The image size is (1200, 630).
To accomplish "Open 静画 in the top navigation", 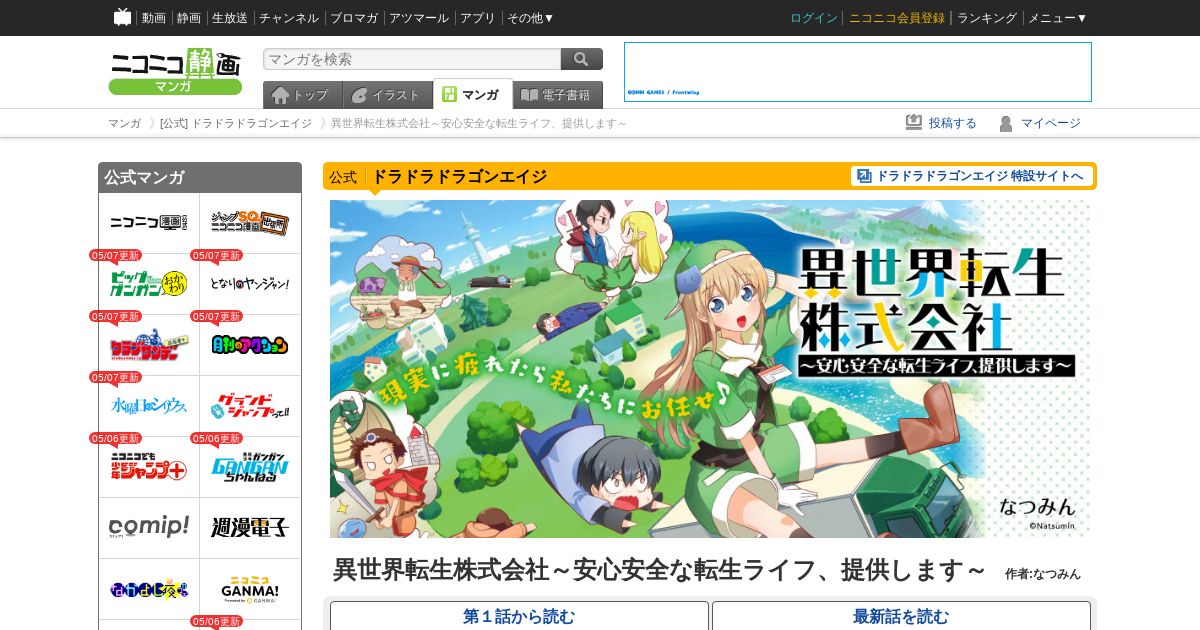I will [188, 18].
